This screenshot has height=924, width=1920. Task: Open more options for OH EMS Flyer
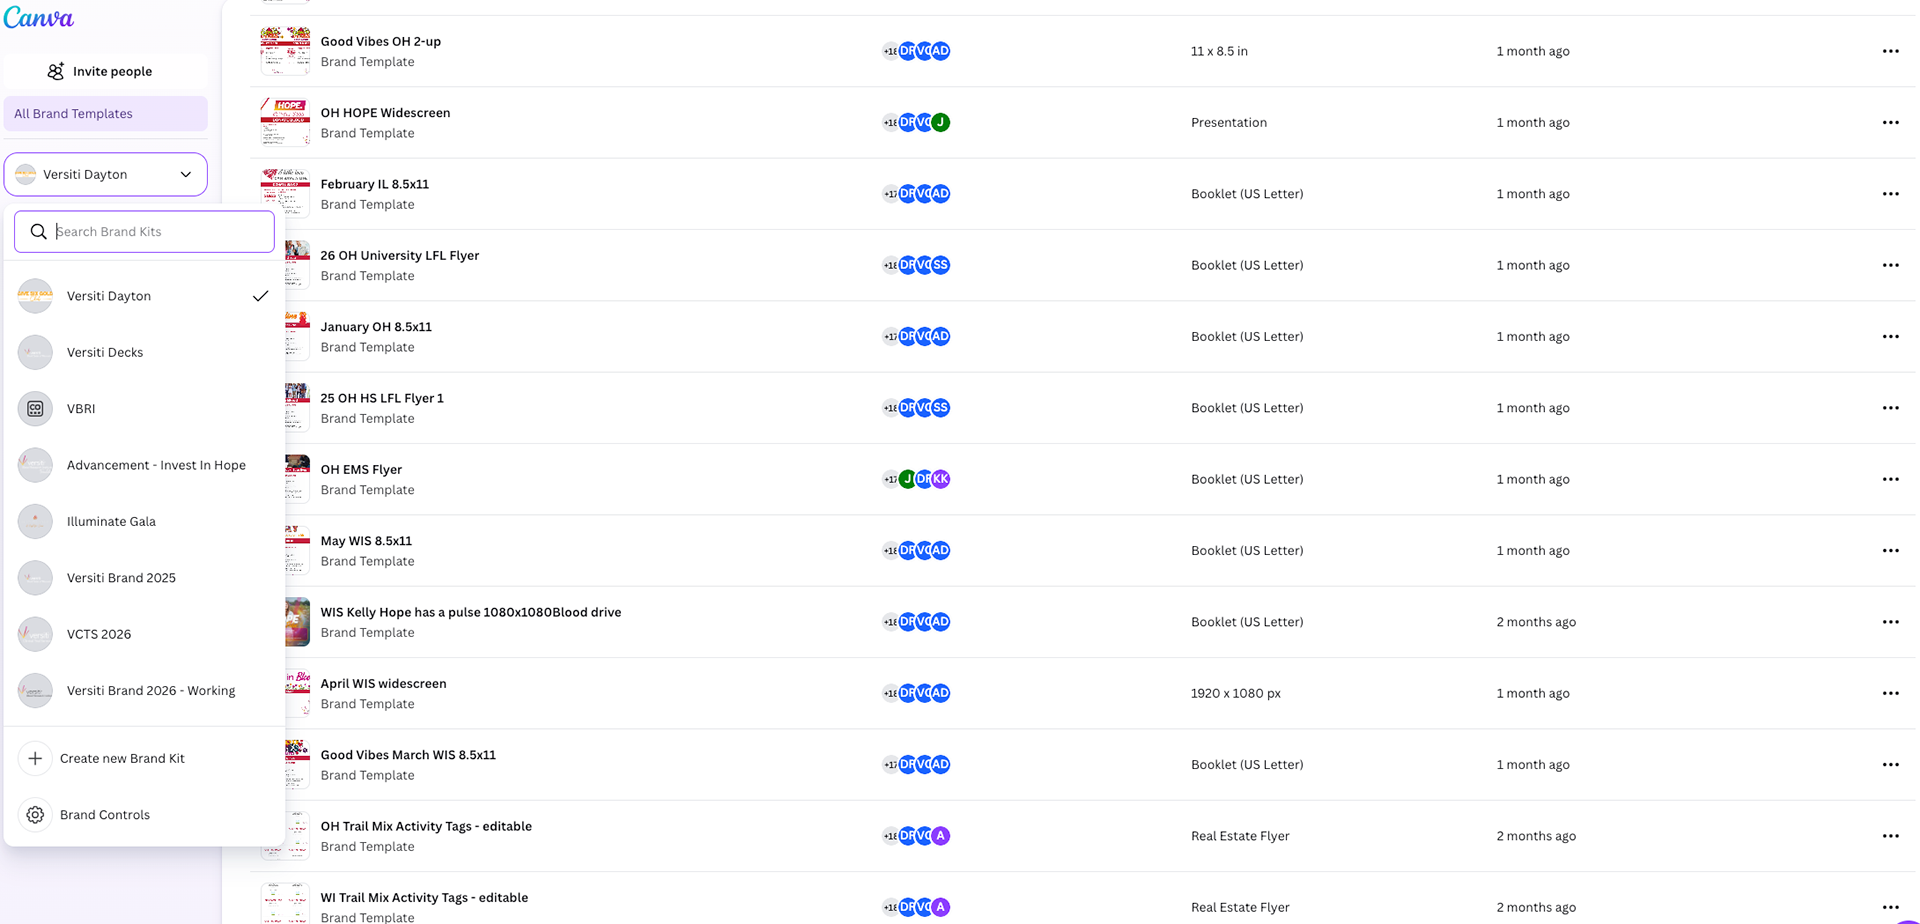coord(1890,479)
